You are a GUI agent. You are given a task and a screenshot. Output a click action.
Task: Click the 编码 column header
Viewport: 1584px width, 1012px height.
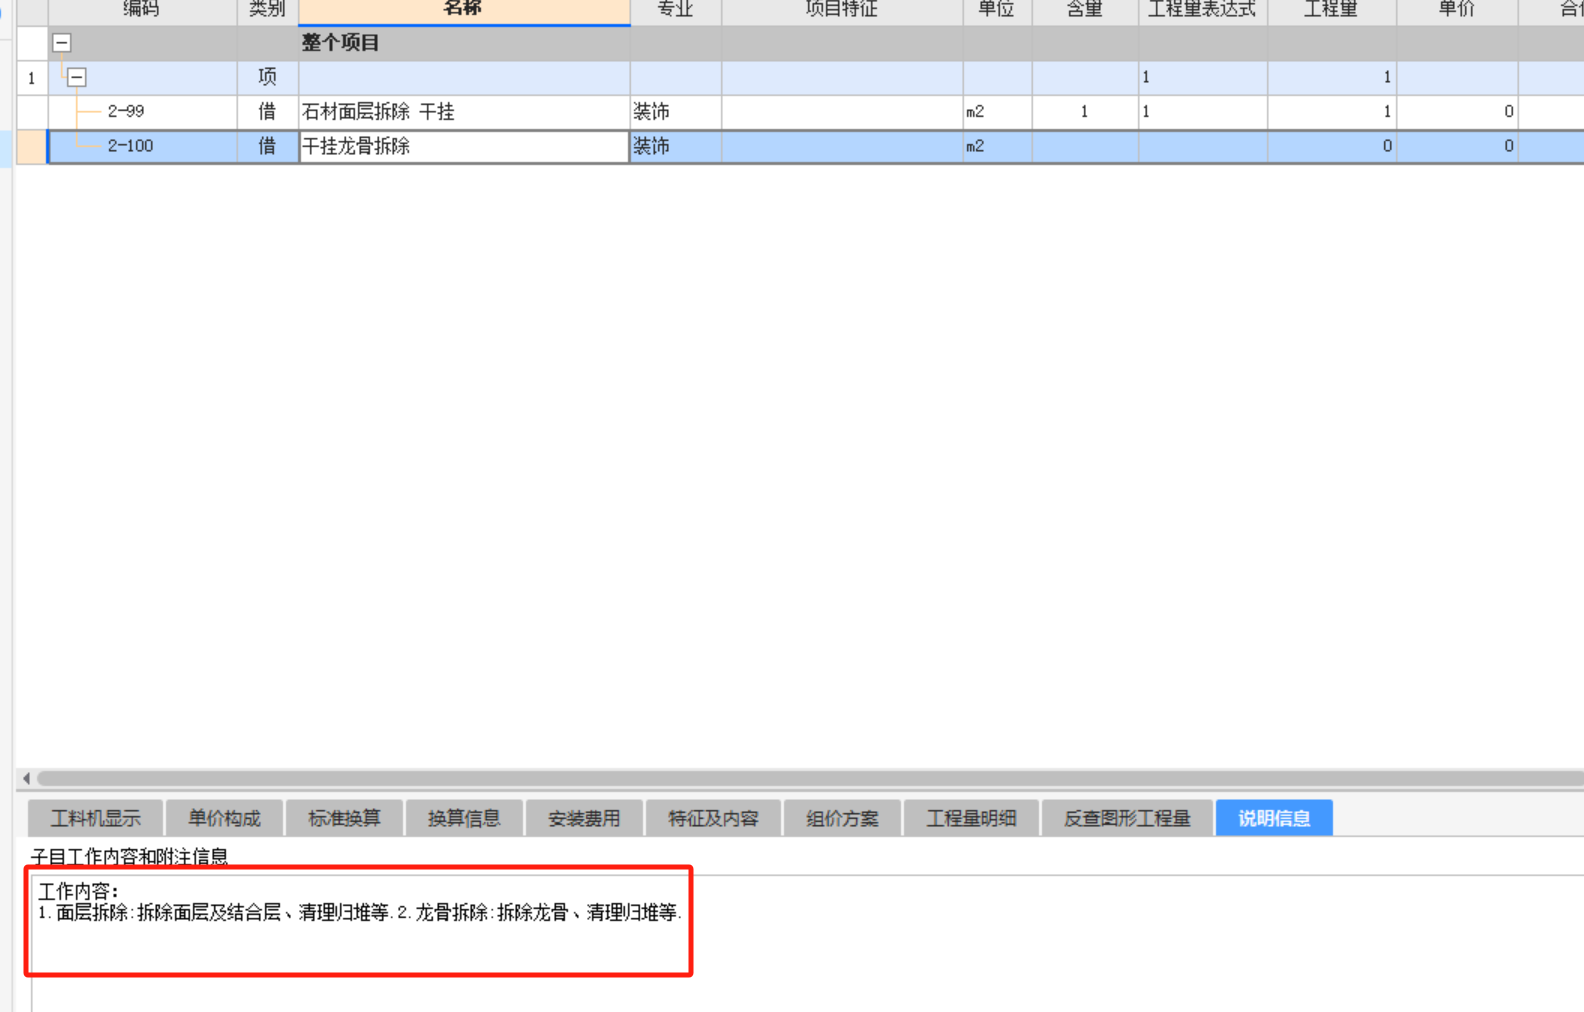point(142,10)
